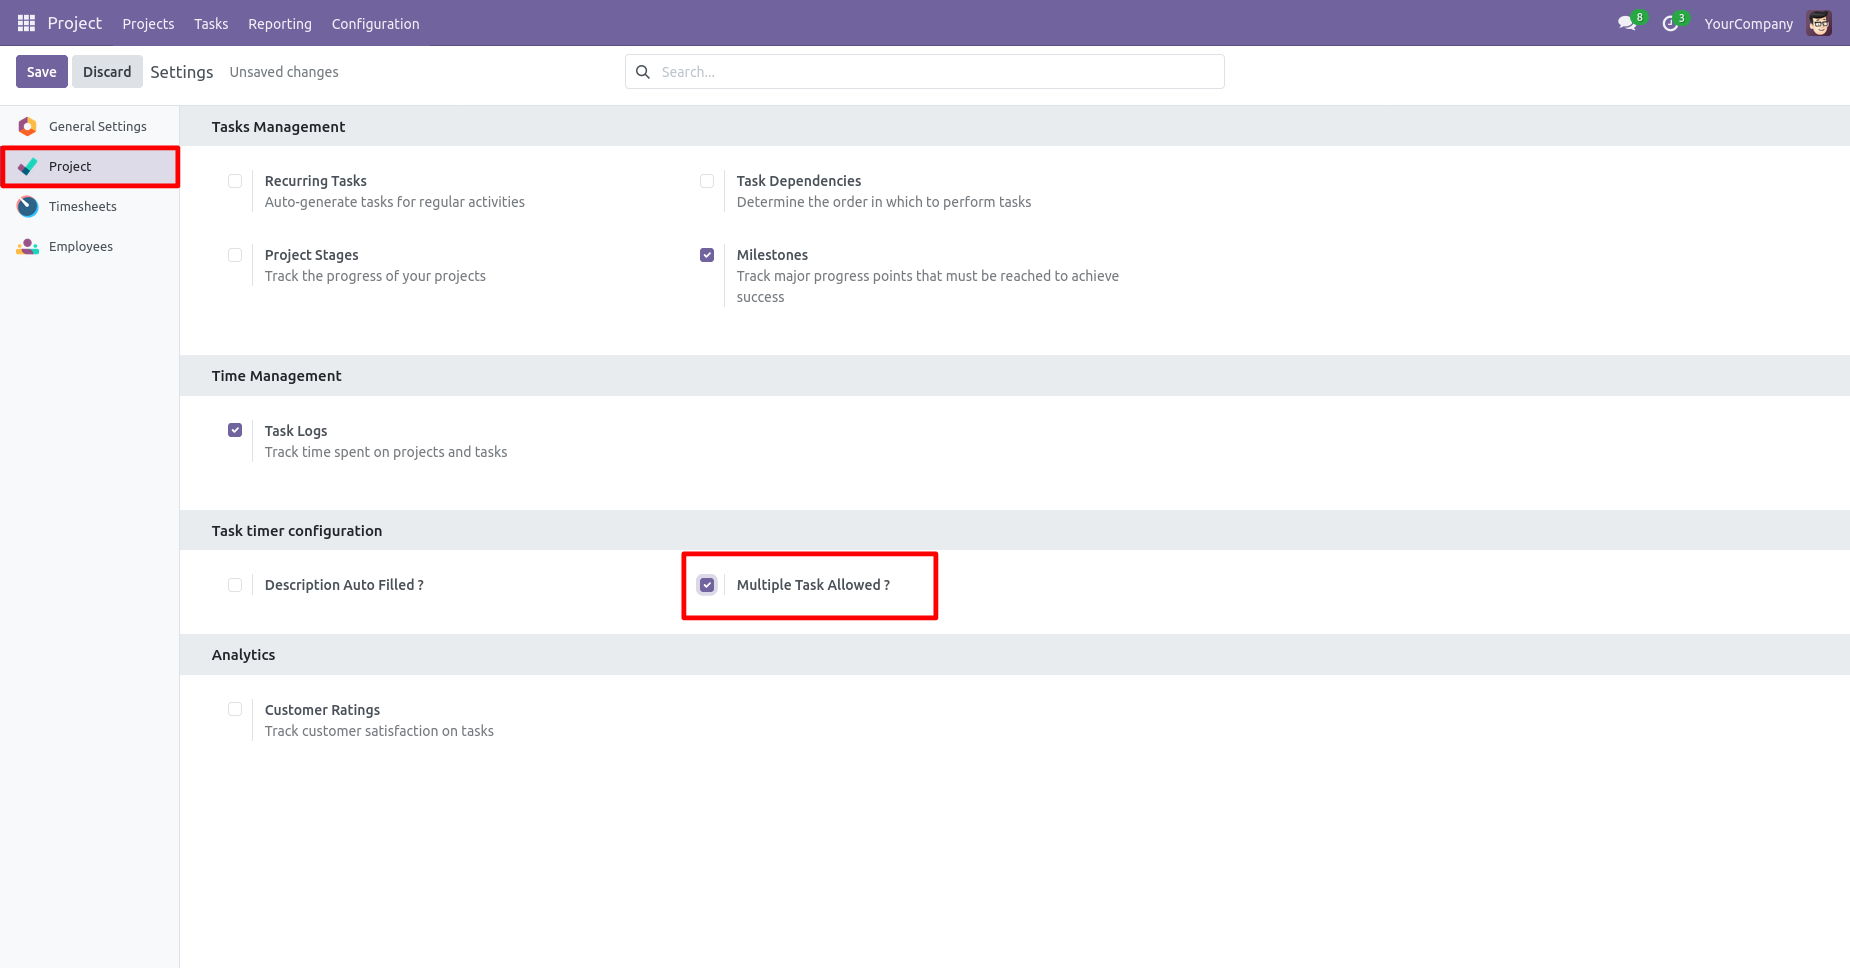Click the Discard button
The height and width of the screenshot is (968, 1850).
tap(107, 72)
